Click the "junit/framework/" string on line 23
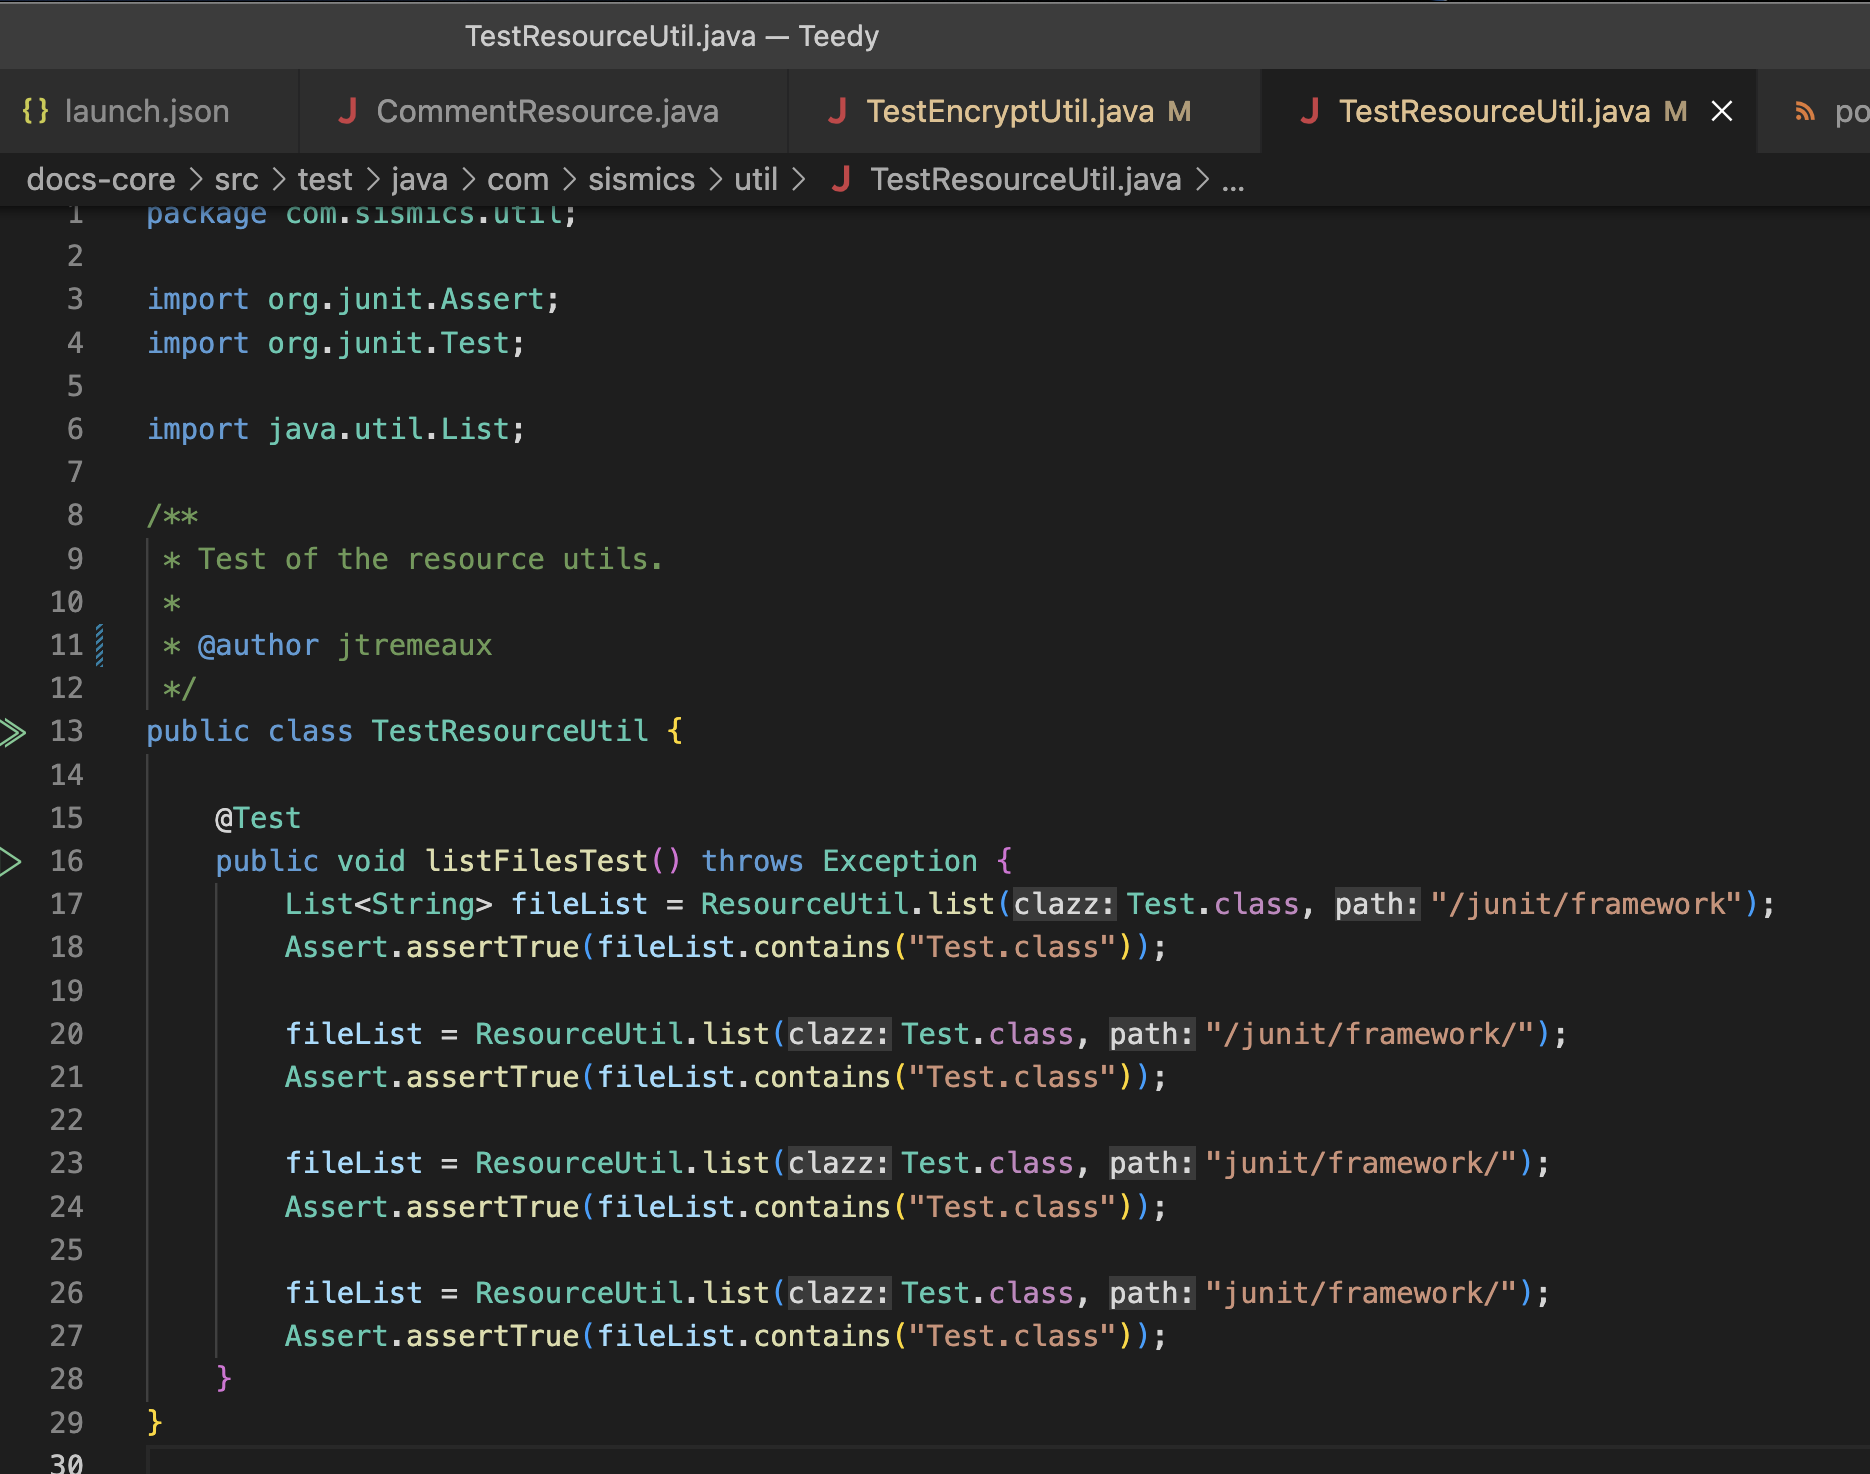The height and width of the screenshot is (1474, 1870). coord(1361,1163)
